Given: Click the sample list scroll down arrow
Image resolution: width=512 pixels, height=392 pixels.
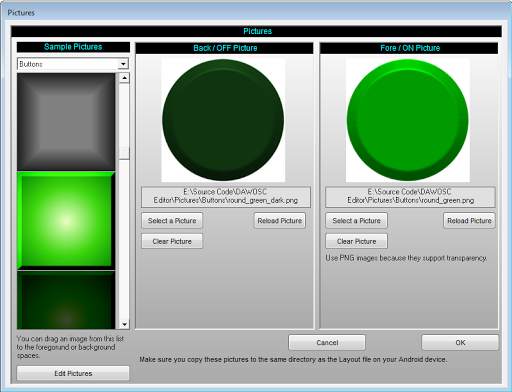Looking at the screenshot, I should [x=124, y=324].
